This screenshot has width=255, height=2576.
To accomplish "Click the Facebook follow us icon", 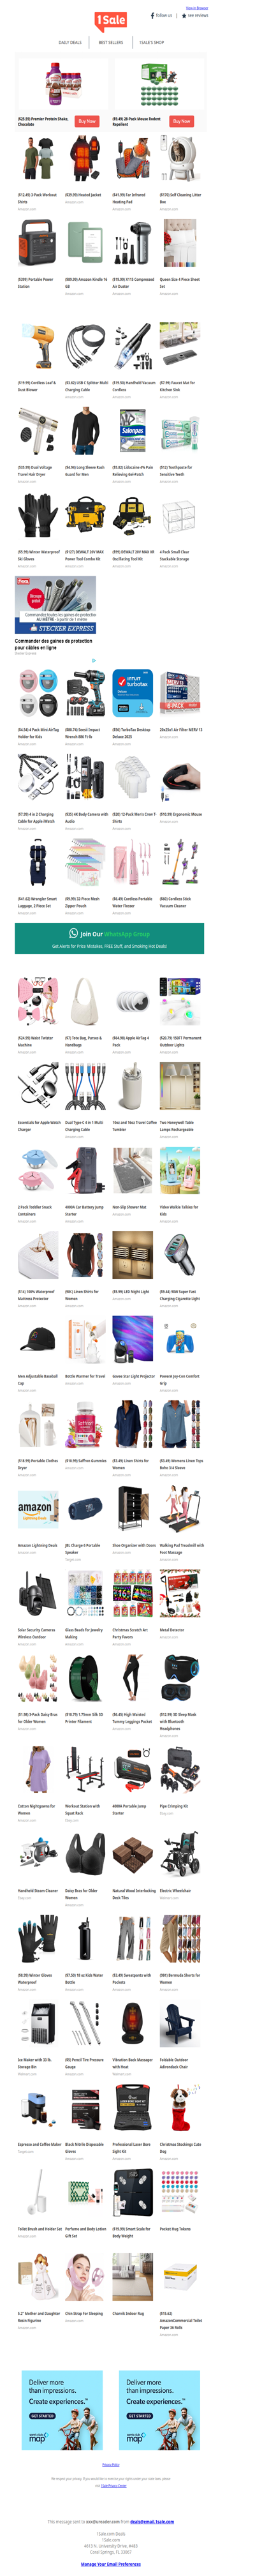I will pos(152,16).
